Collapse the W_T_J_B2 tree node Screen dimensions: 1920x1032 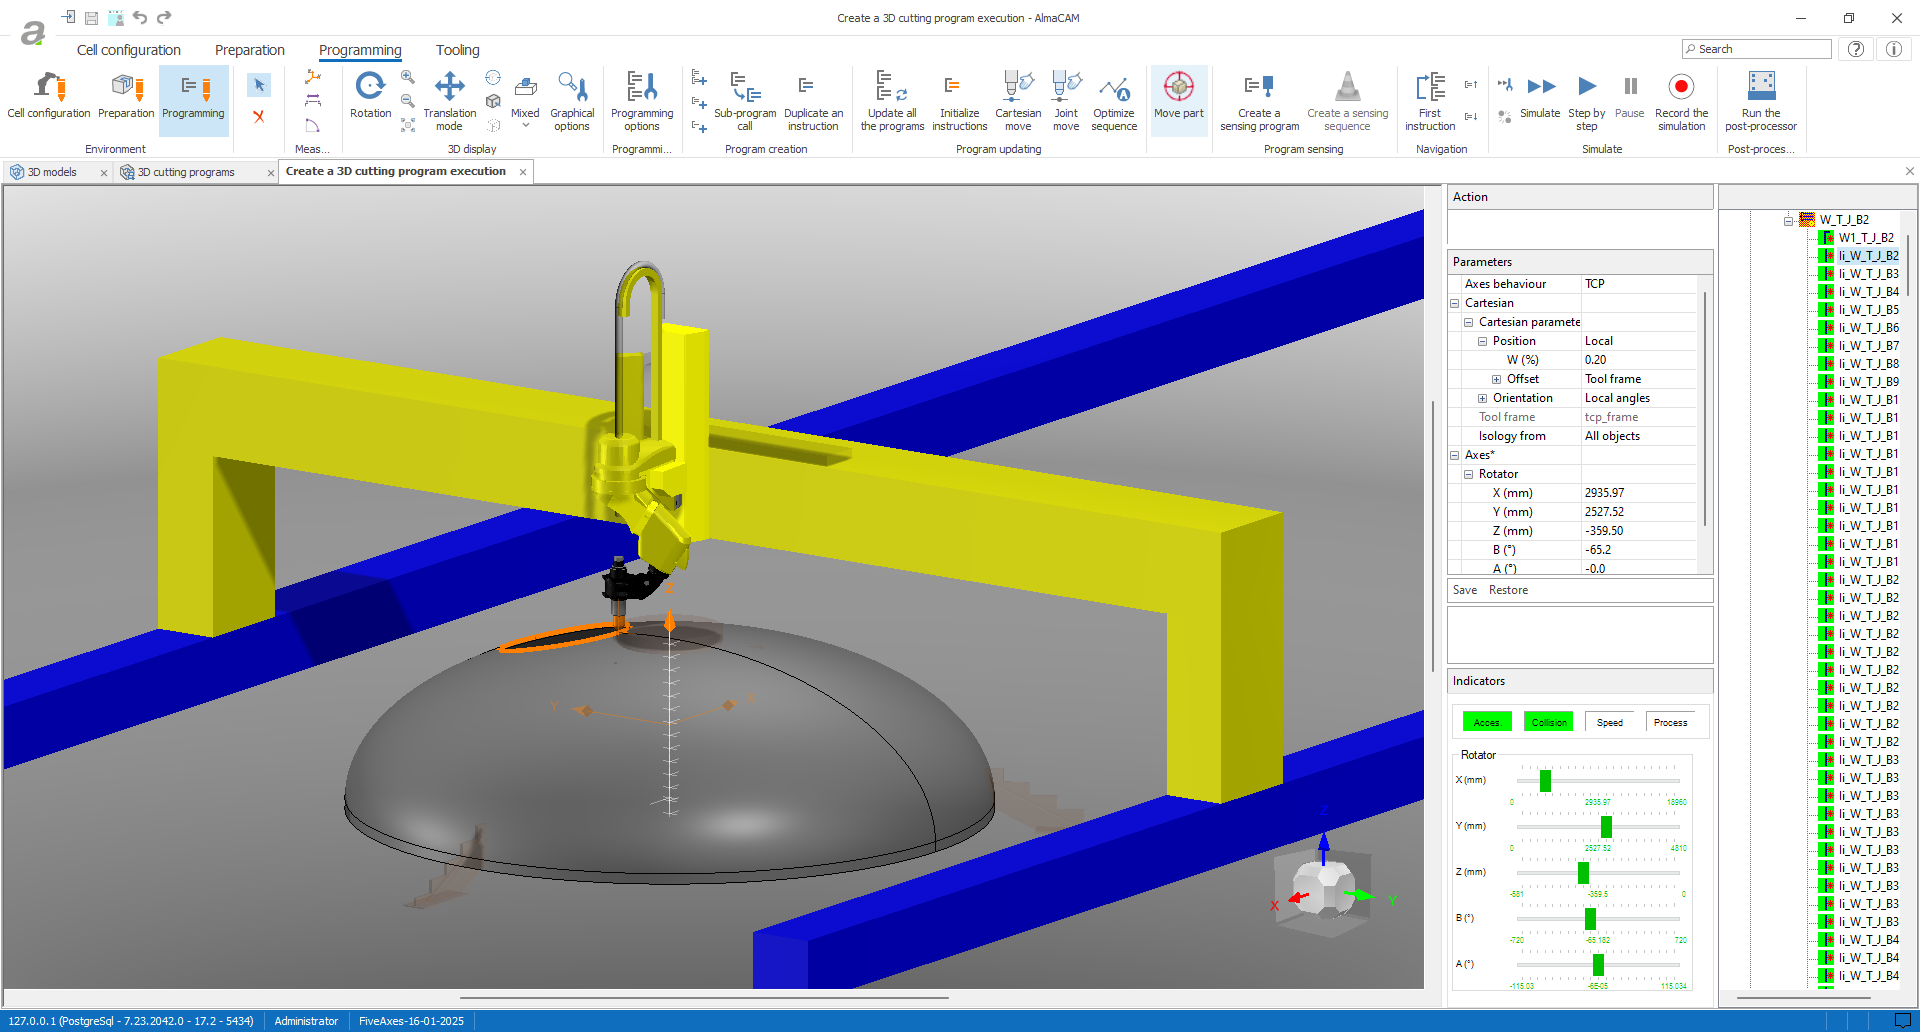1788,220
